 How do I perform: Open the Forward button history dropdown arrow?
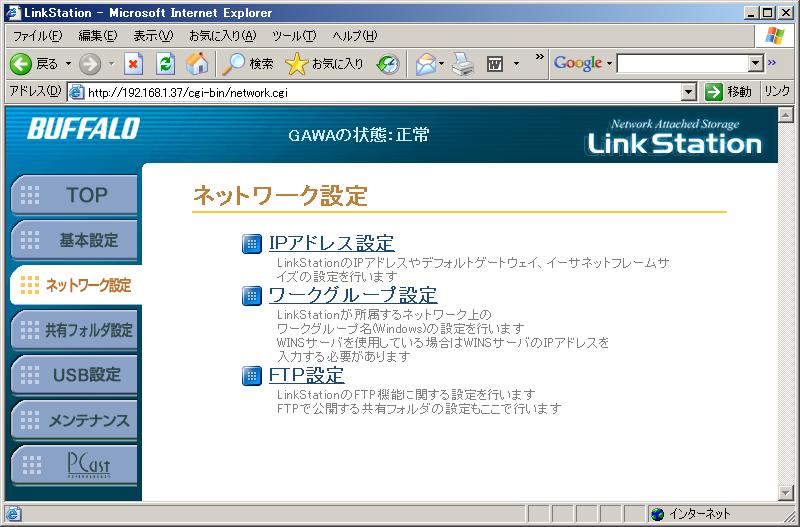coord(111,64)
